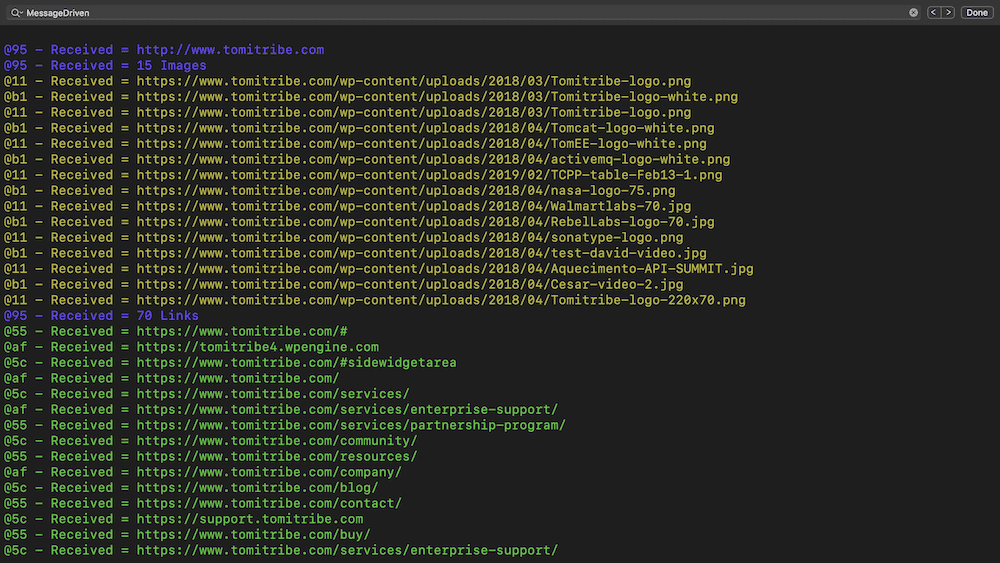Click the Tomitribe-logo-220x70.png URL line

click(374, 300)
